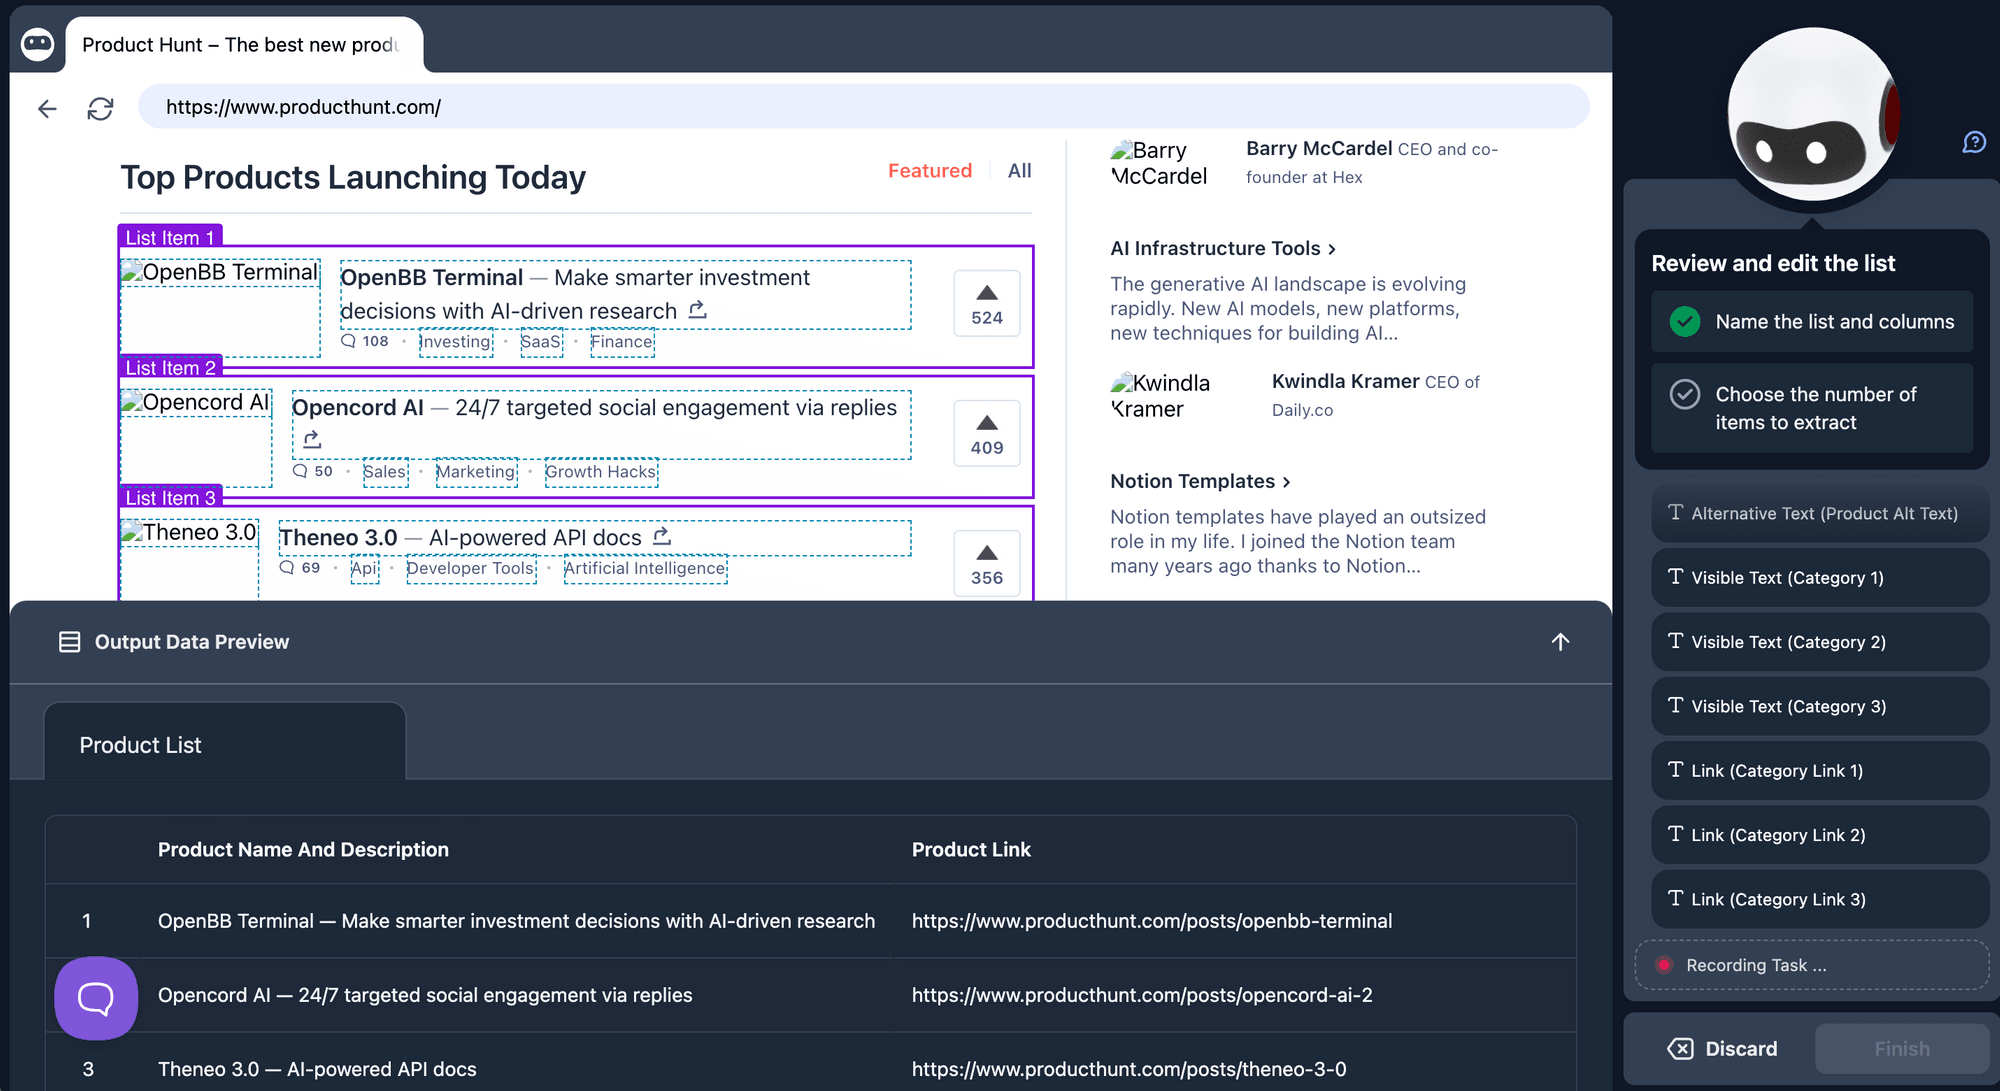This screenshot has width=2000, height=1091.
Task: Click the Output Data Preview table icon
Action: (69, 642)
